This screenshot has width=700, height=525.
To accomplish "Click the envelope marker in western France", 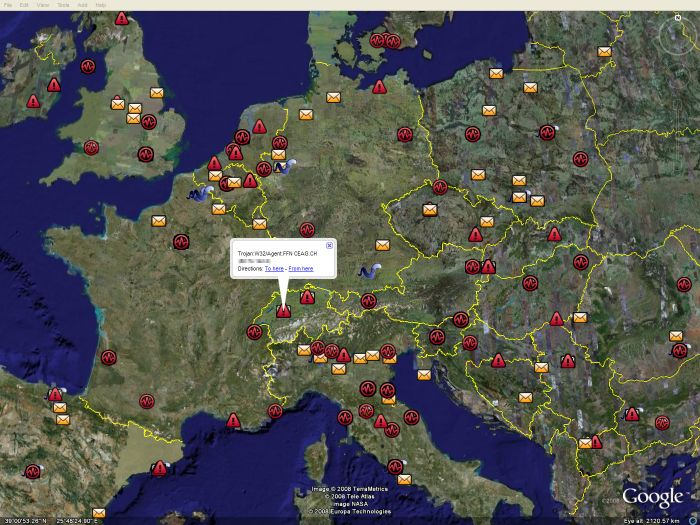I will (159, 221).
